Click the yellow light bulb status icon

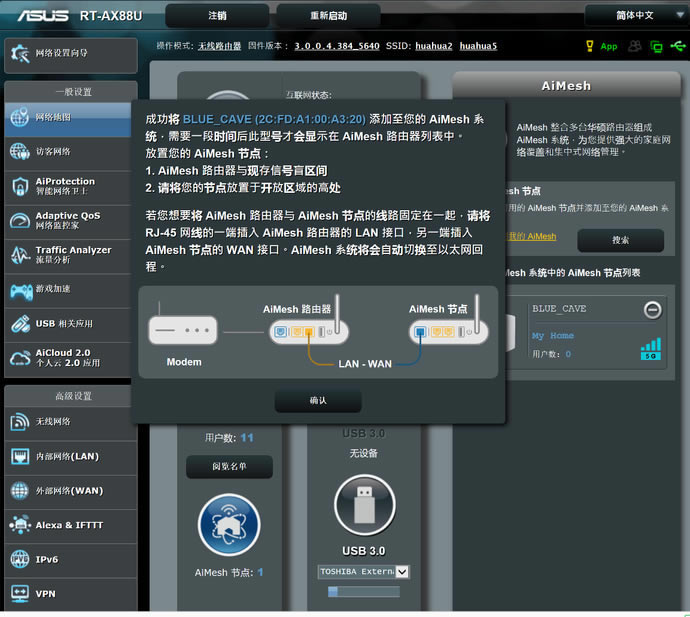click(x=591, y=46)
